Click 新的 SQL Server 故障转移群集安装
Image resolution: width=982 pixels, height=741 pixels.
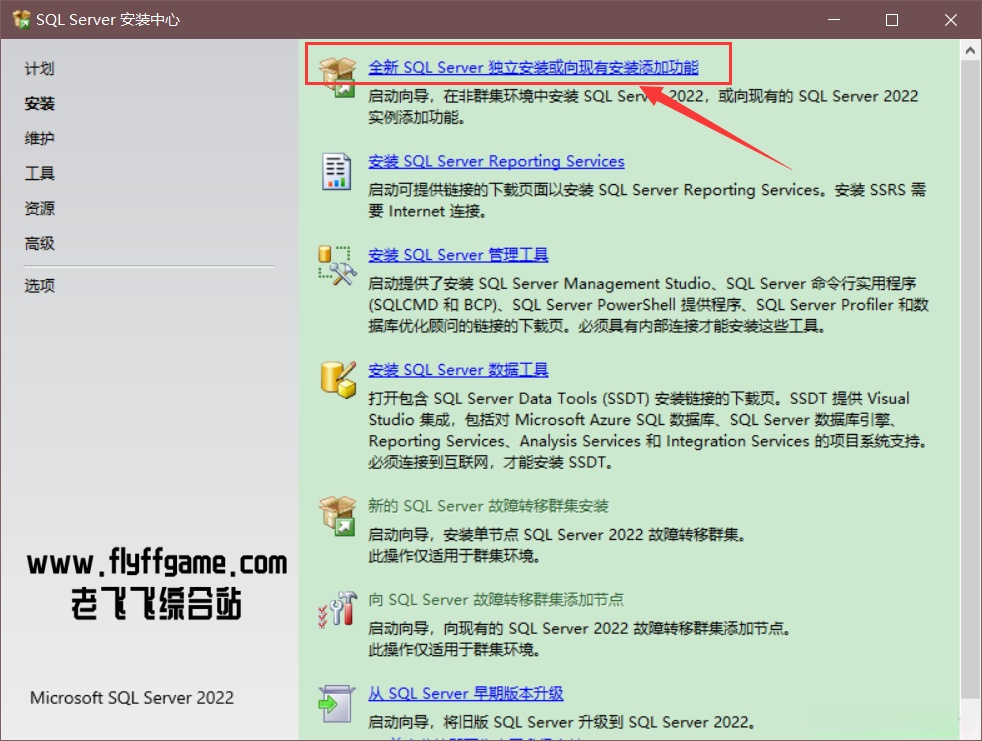pyautogui.click(x=488, y=505)
